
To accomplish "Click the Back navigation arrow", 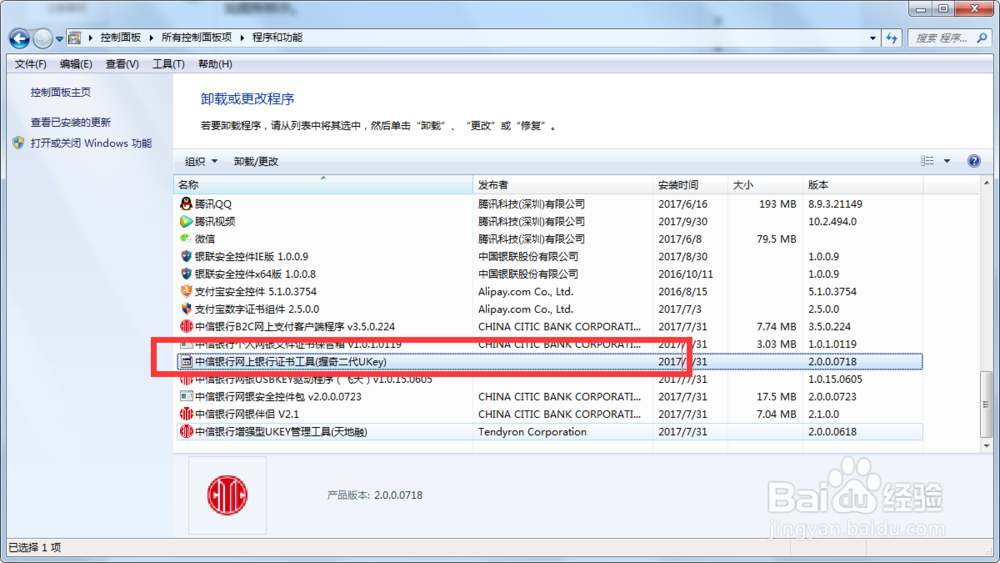I will point(19,39).
